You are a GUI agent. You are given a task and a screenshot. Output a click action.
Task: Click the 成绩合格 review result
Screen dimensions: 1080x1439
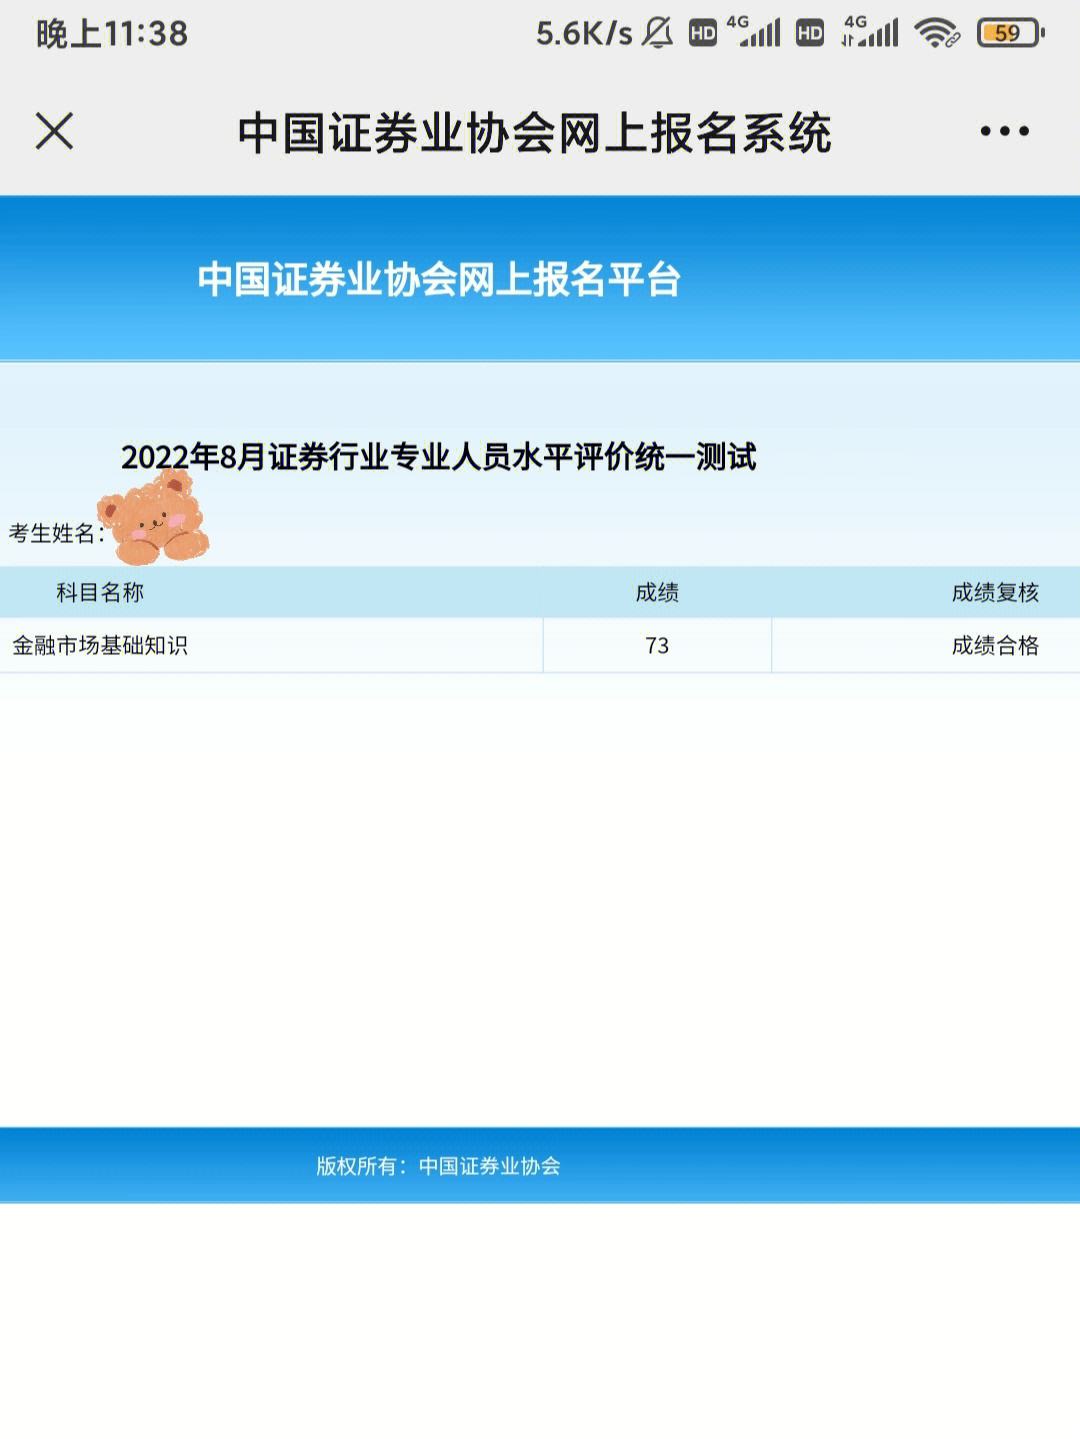[994, 645]
